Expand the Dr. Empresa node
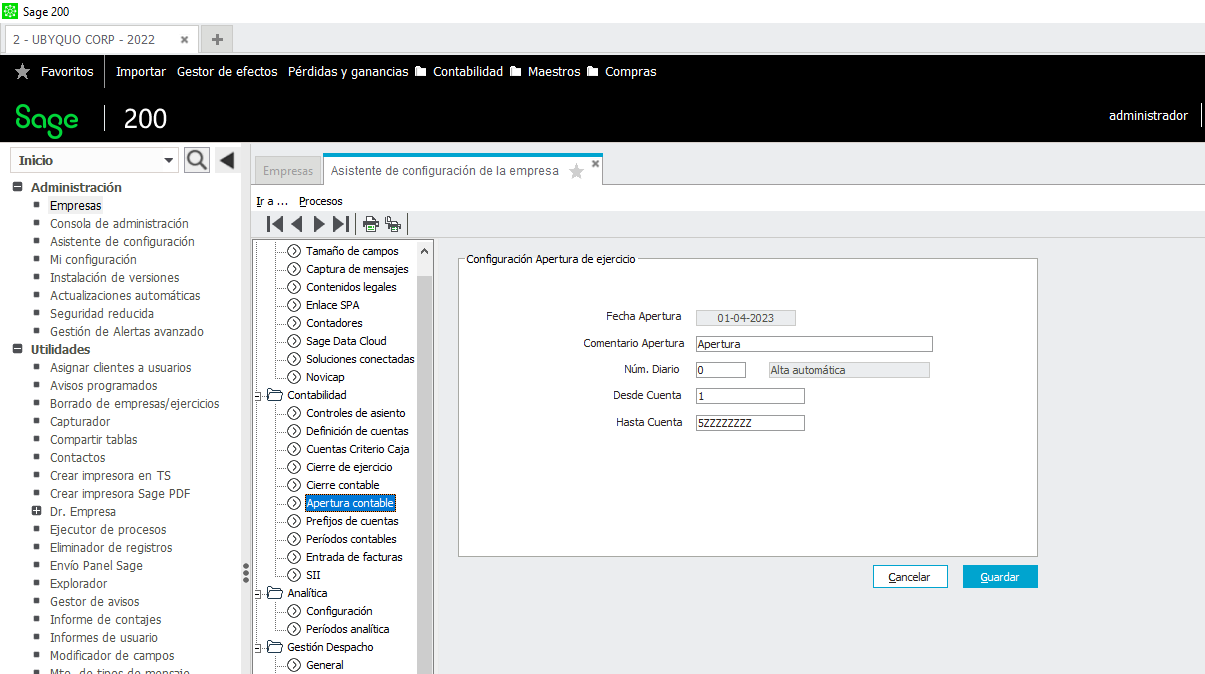1205x674 pixels. (37, 511)
